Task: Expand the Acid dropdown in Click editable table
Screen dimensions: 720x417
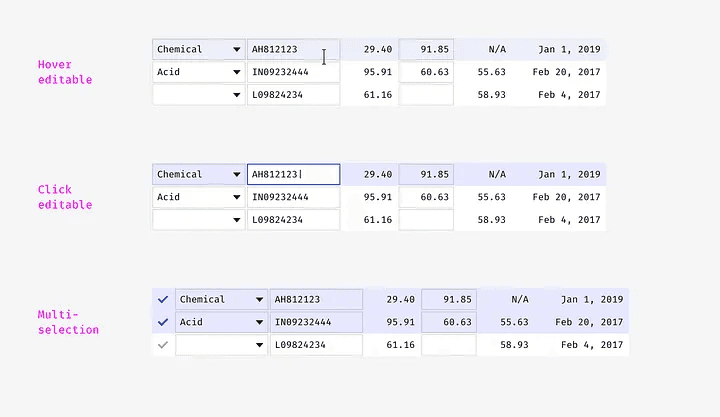Action: (199, 197)
